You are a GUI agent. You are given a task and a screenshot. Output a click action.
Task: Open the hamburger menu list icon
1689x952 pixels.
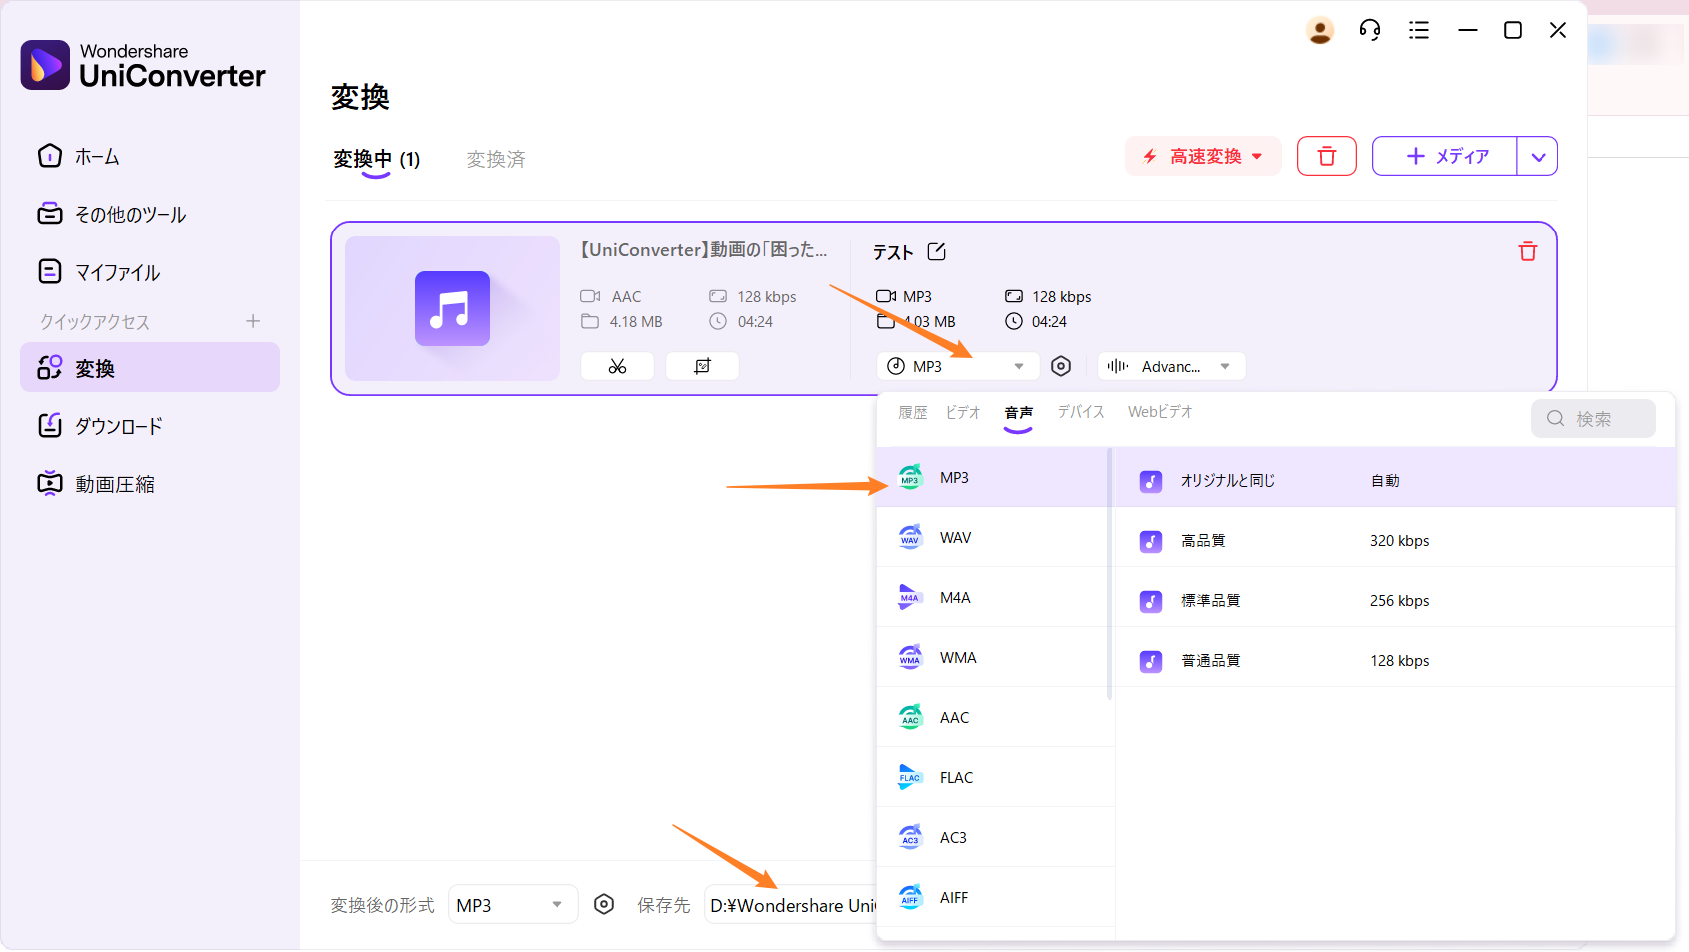[x=1419, y=30]
